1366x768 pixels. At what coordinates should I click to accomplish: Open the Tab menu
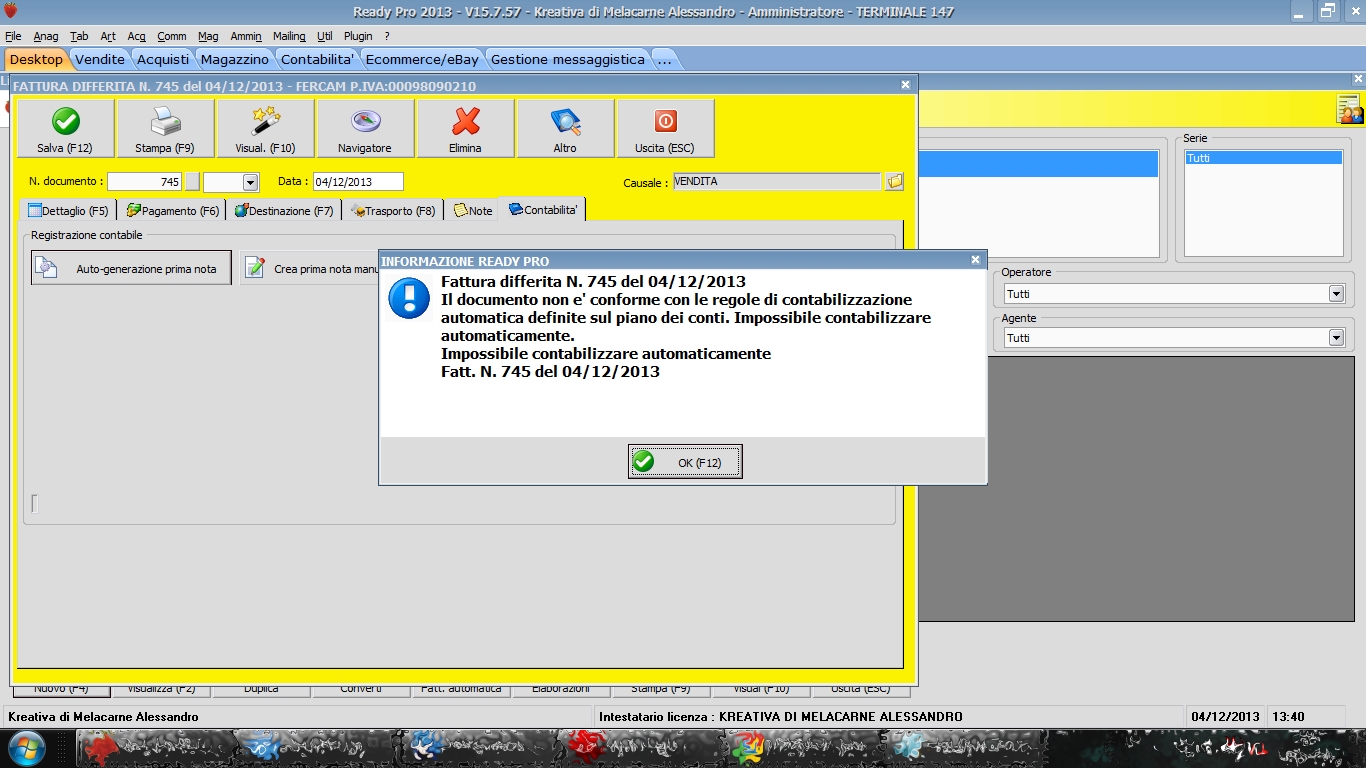(x=79, y=36)
